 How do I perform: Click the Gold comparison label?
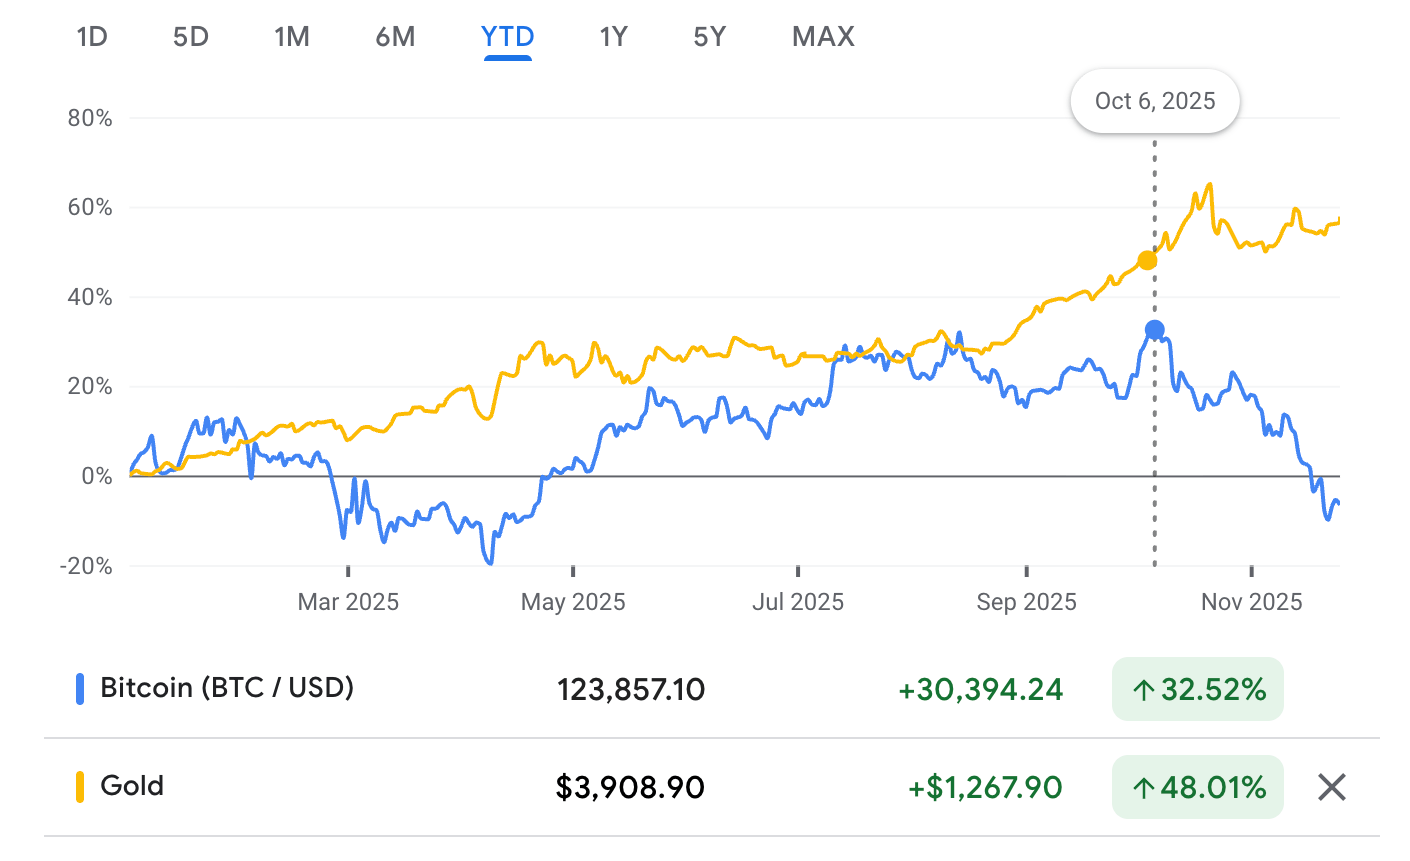tap(132, 786)
